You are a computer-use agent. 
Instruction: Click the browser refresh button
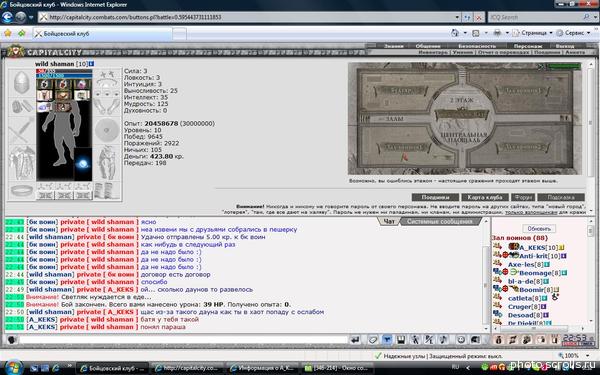point(467,17)
